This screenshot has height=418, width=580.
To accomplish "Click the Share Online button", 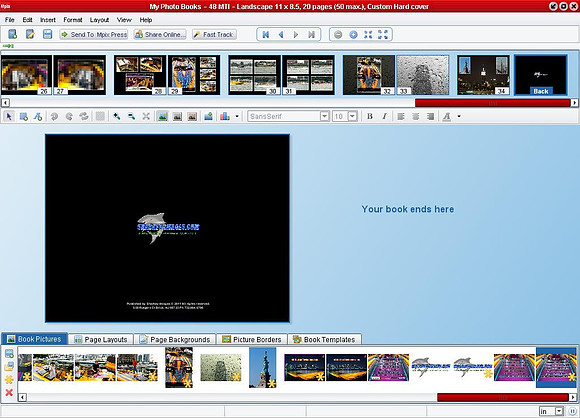I will [x=160, y=34].
